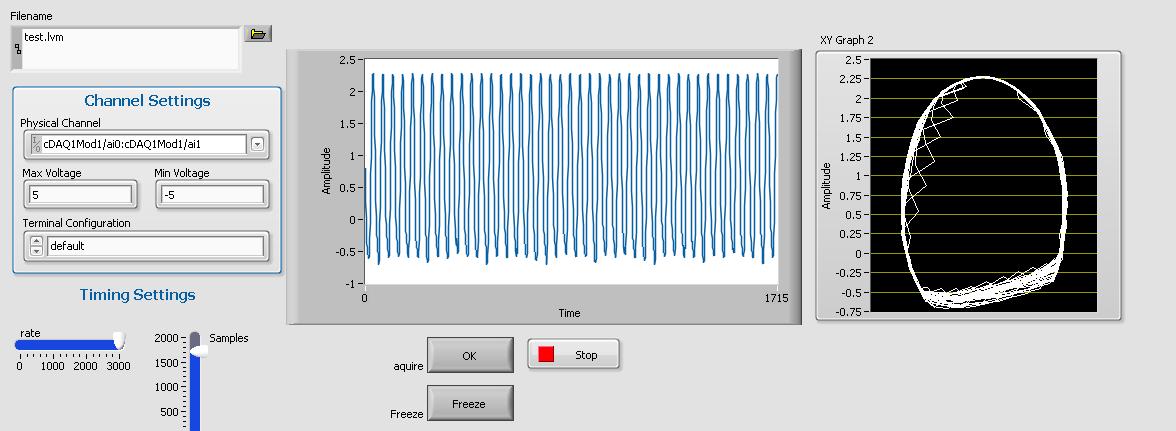Click the Time axis label on waveform graph
The width and height of the screenshot is (1176, 431).
coord(569,313)
